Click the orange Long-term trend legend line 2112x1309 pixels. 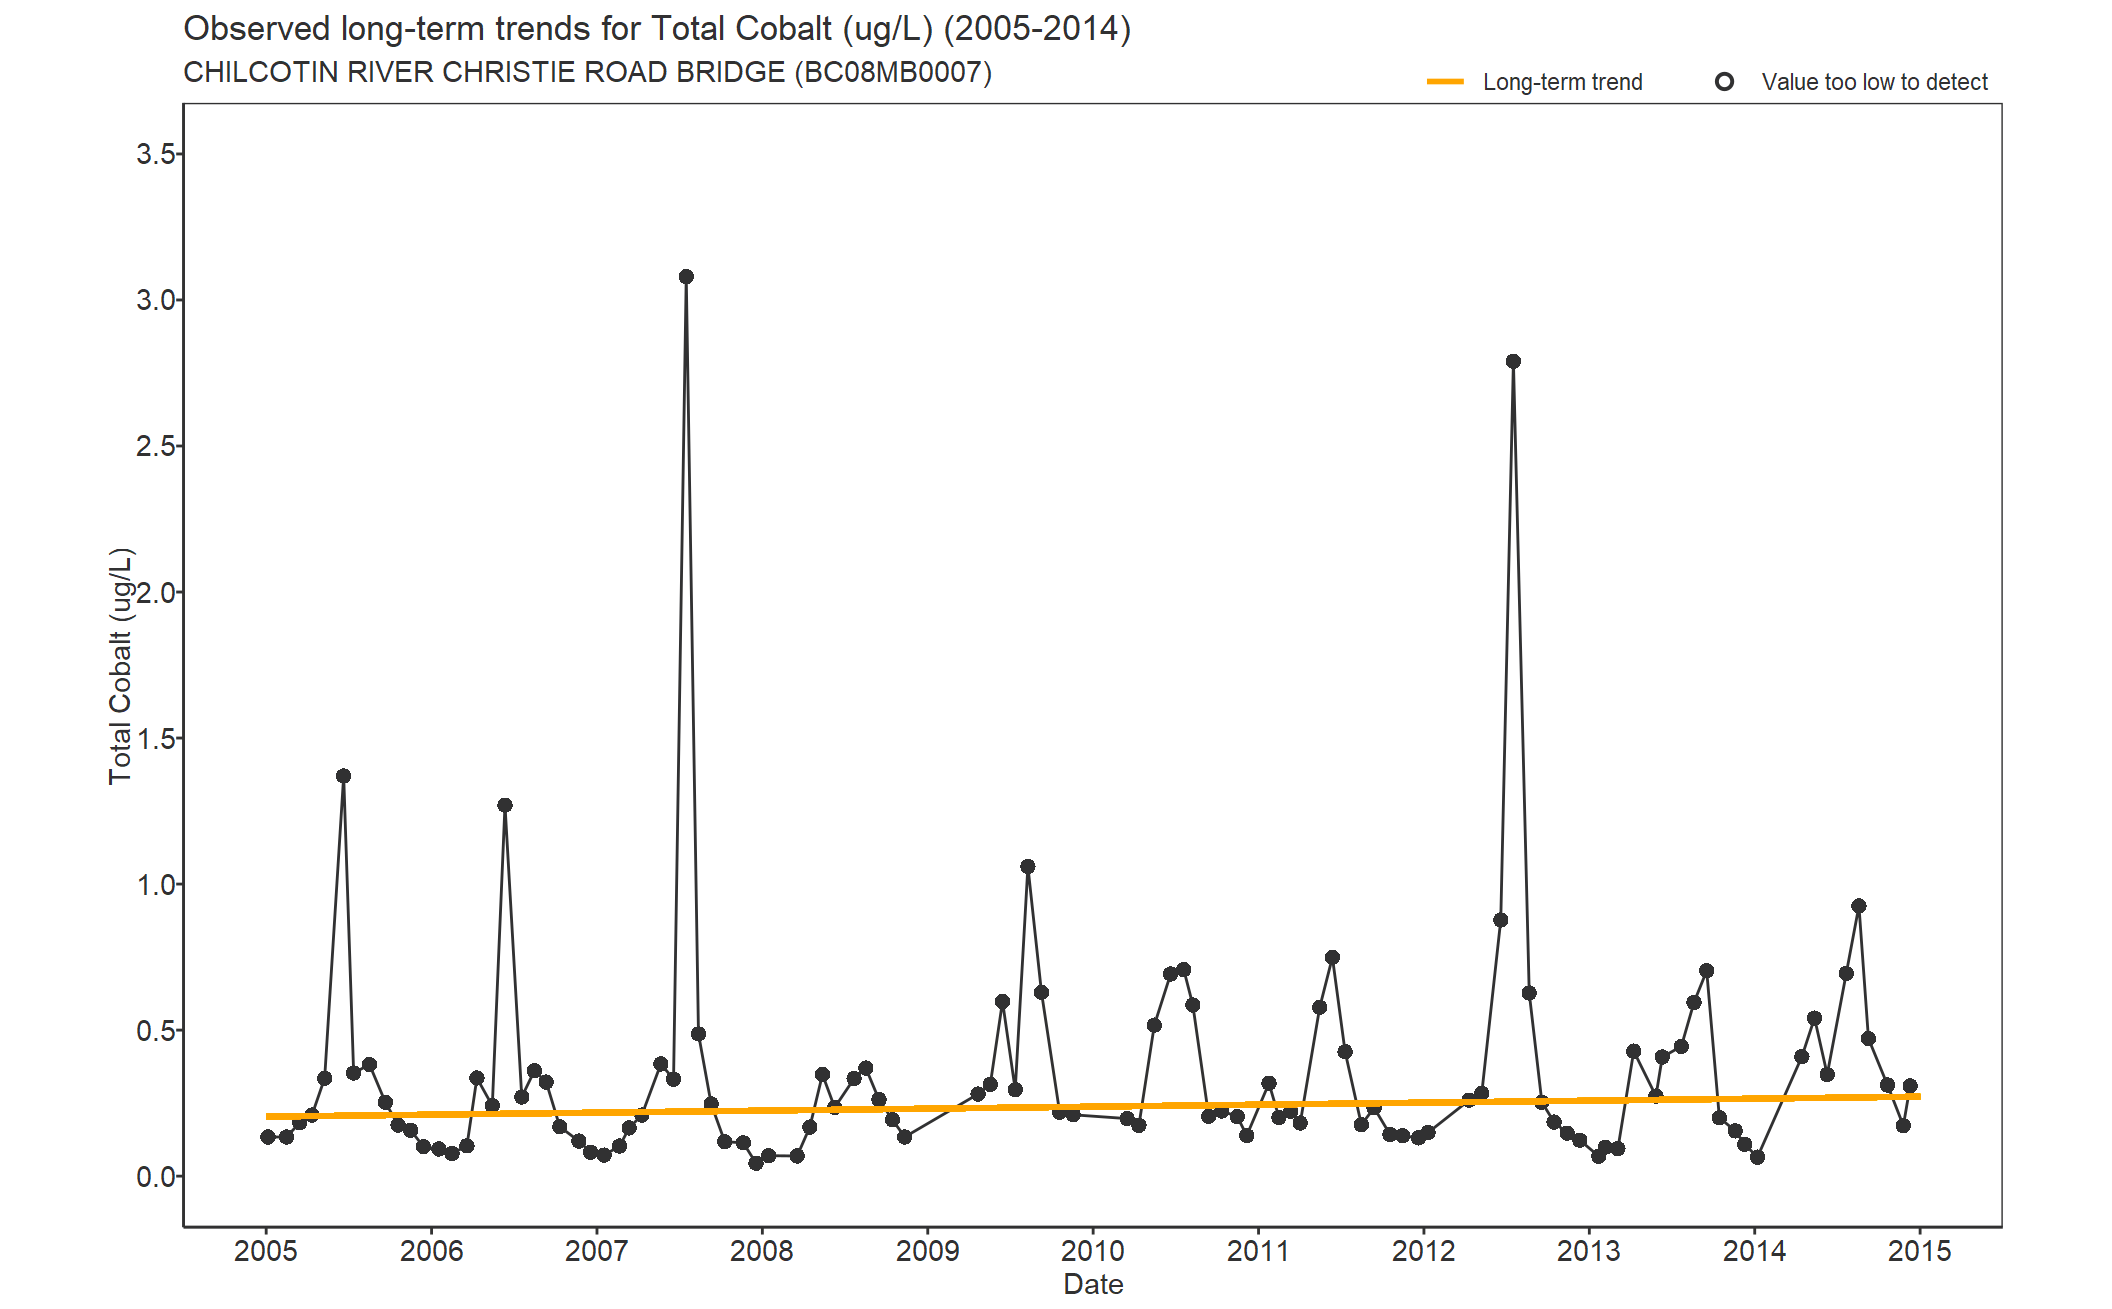tap(1445, 82)
